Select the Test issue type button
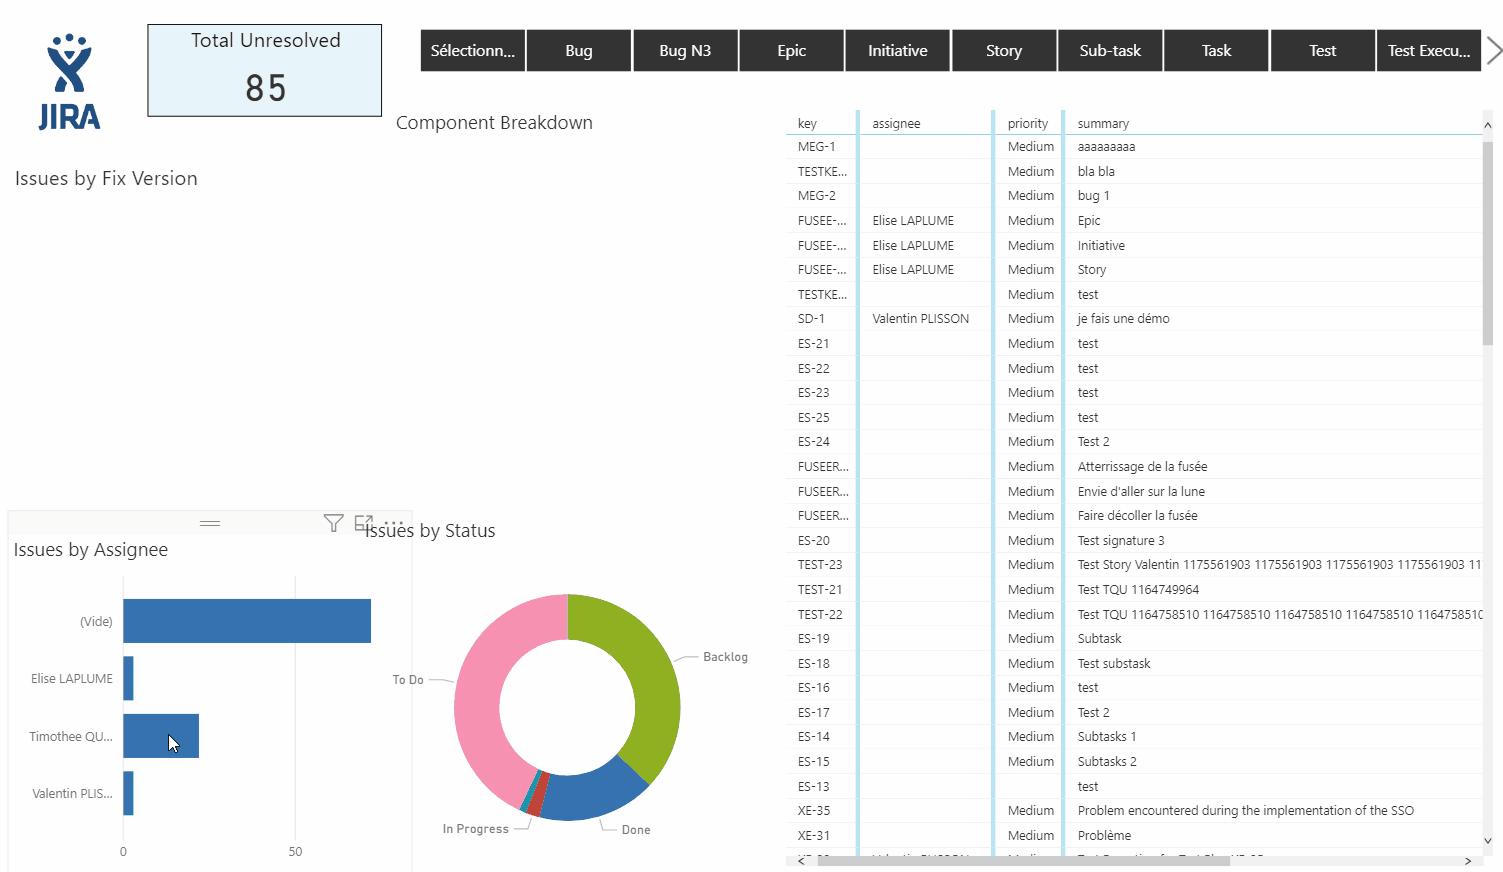The image size is (1503, 872). pos(1323,51)
